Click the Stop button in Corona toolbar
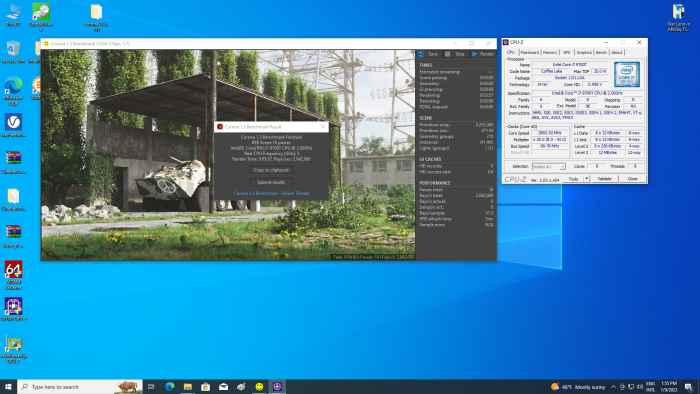The image size is (700, 394). [x=455, y=54]
